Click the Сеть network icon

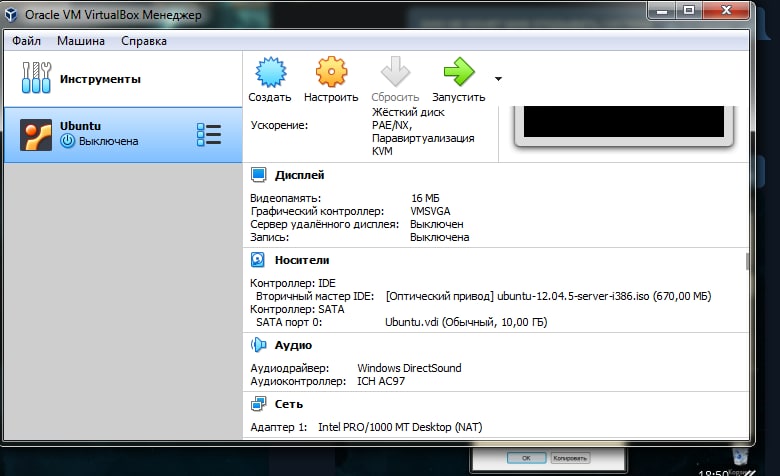pos(258,404)
